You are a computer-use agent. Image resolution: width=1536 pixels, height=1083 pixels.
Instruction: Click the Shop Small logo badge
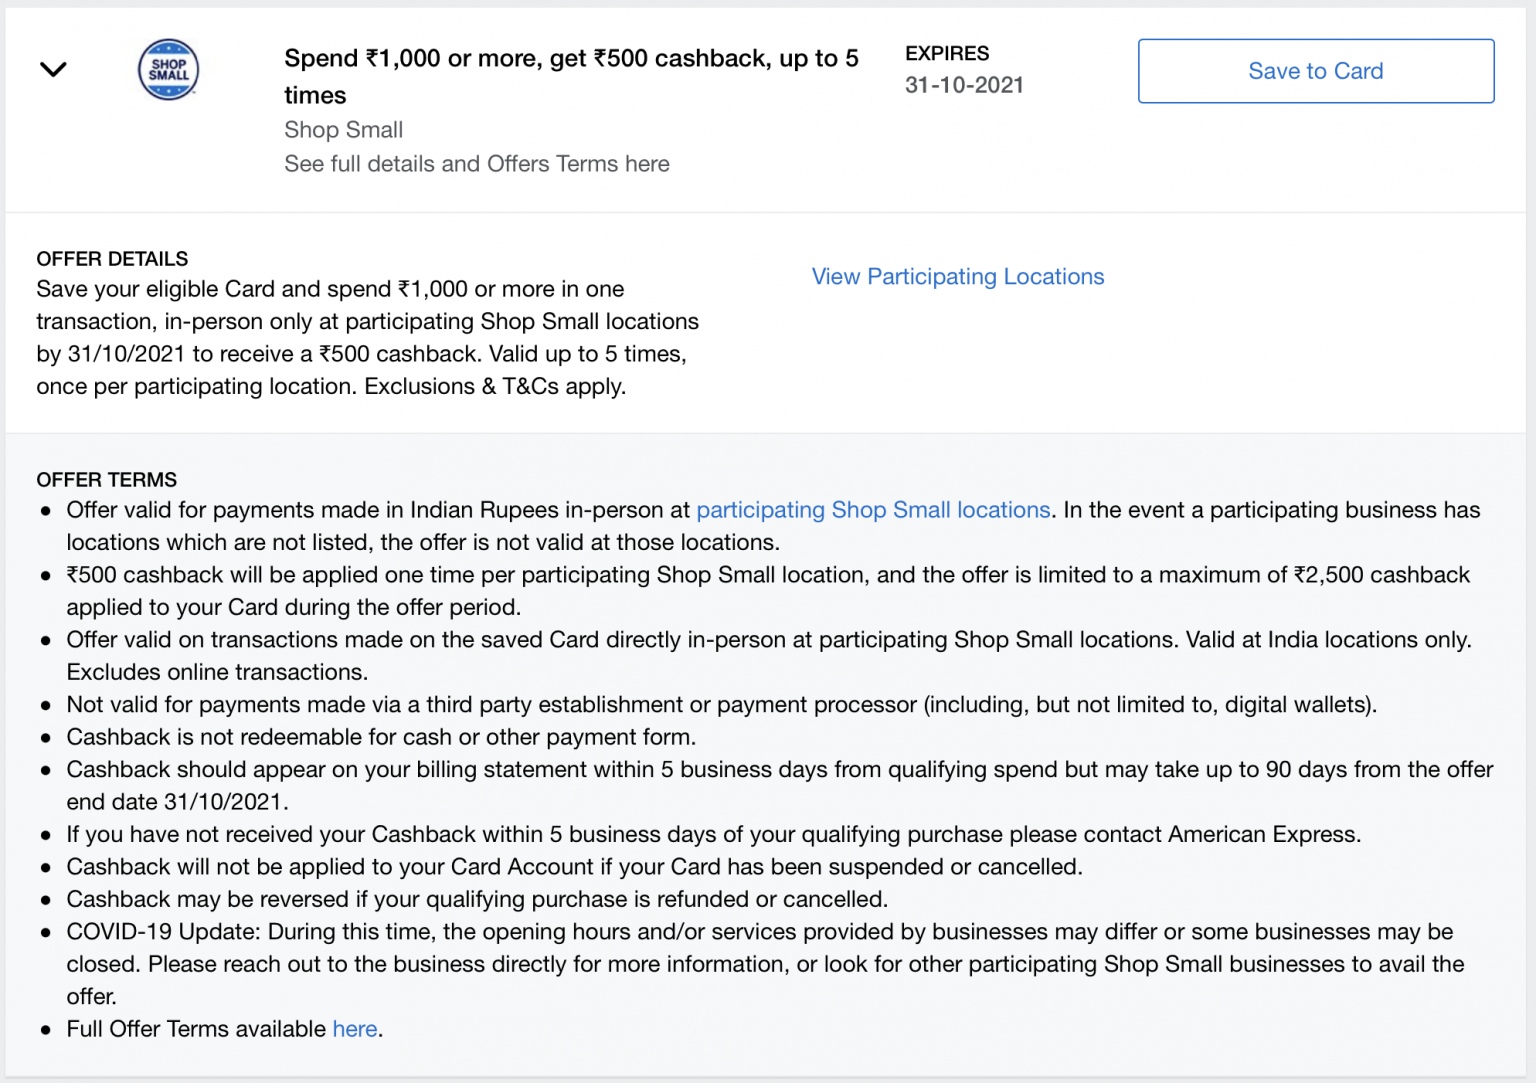click(x=168, y=69)
